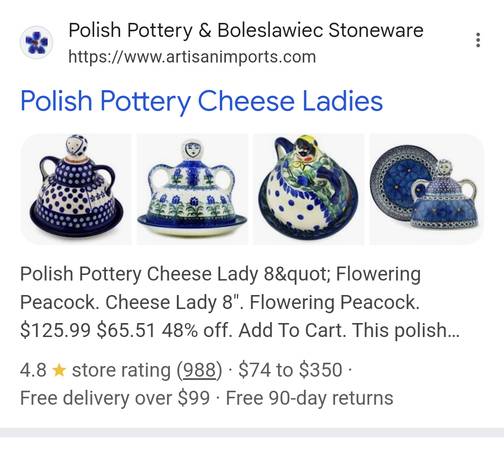Open the 988 store reviews link

pyautogui.click(x=199, y=370)
